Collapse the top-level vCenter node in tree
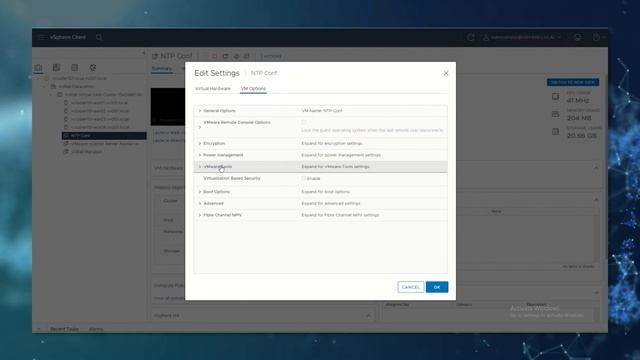Screen dimensions: 640x360 39,78
